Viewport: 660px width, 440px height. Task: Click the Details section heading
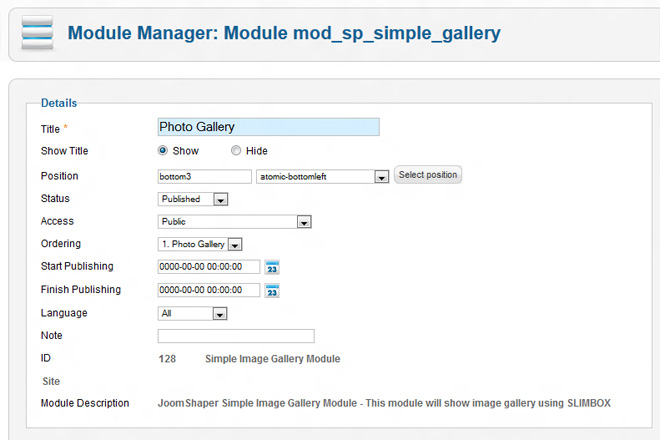(58, 103)
